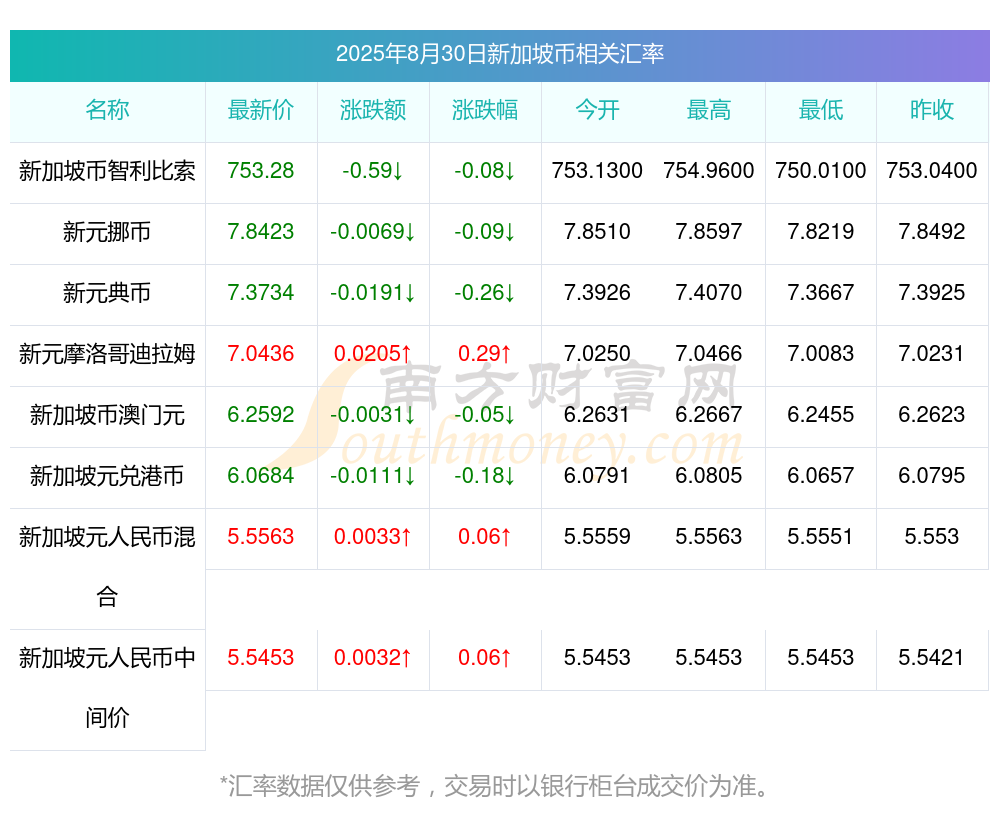Screen dimensions: 1000x817
Task: Select the 名称 column header
Action: pos(107,110)
